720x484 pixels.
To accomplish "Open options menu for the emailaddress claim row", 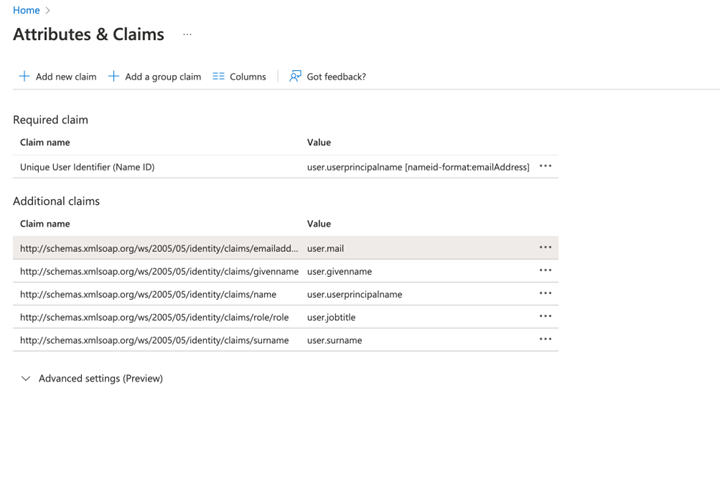I will point(545,248).
